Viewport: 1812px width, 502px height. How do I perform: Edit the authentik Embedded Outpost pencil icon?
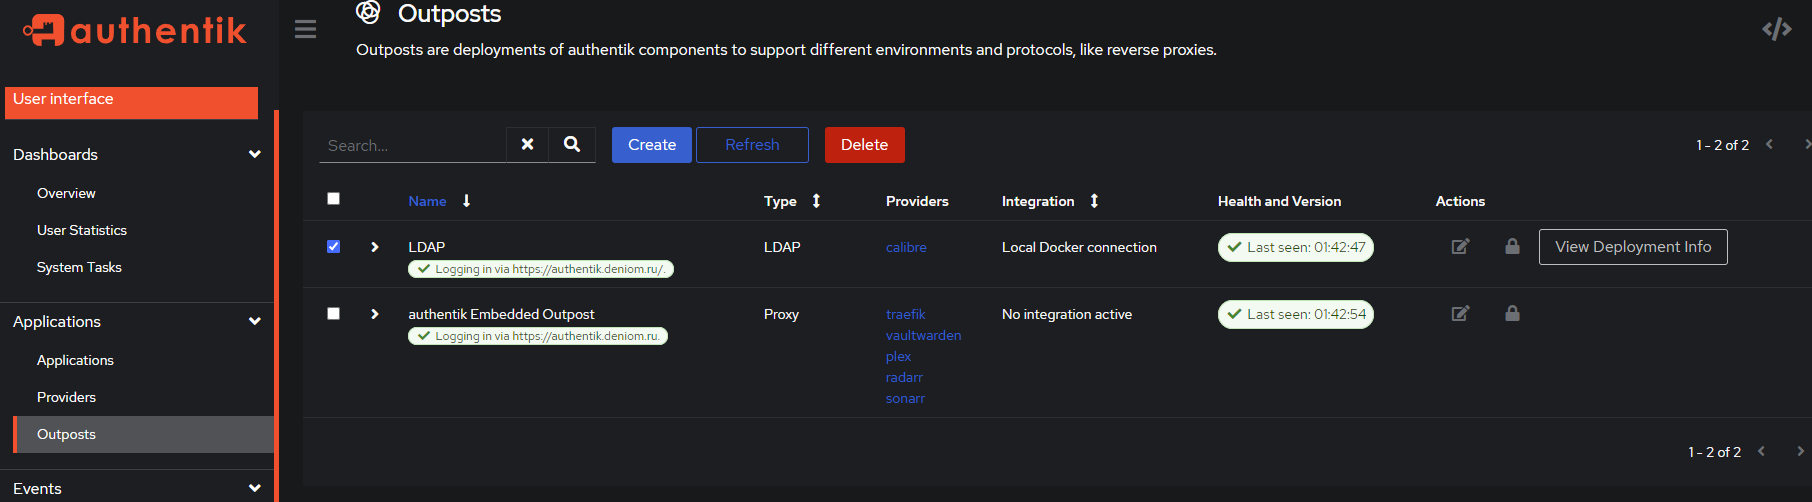[1460, 313]
